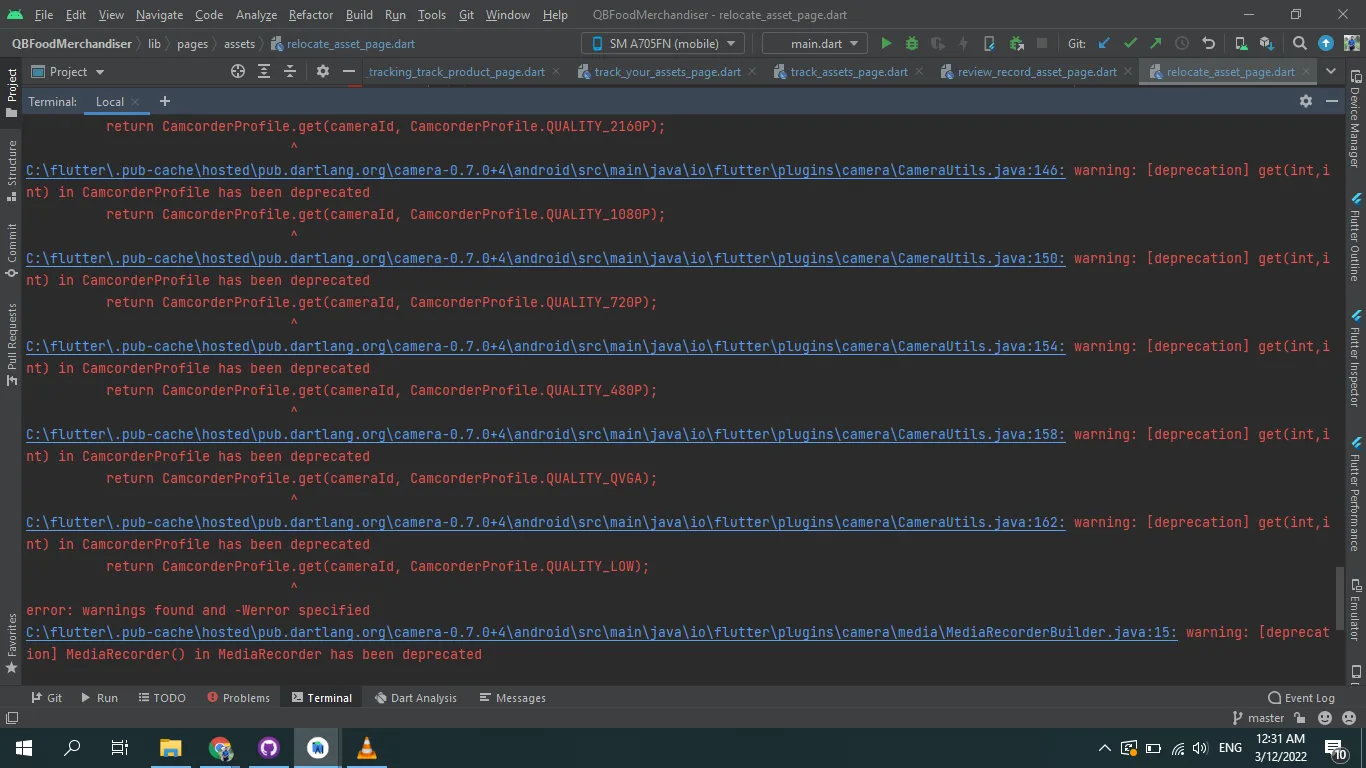Commit changes with the green checkmark icon

1130,44
